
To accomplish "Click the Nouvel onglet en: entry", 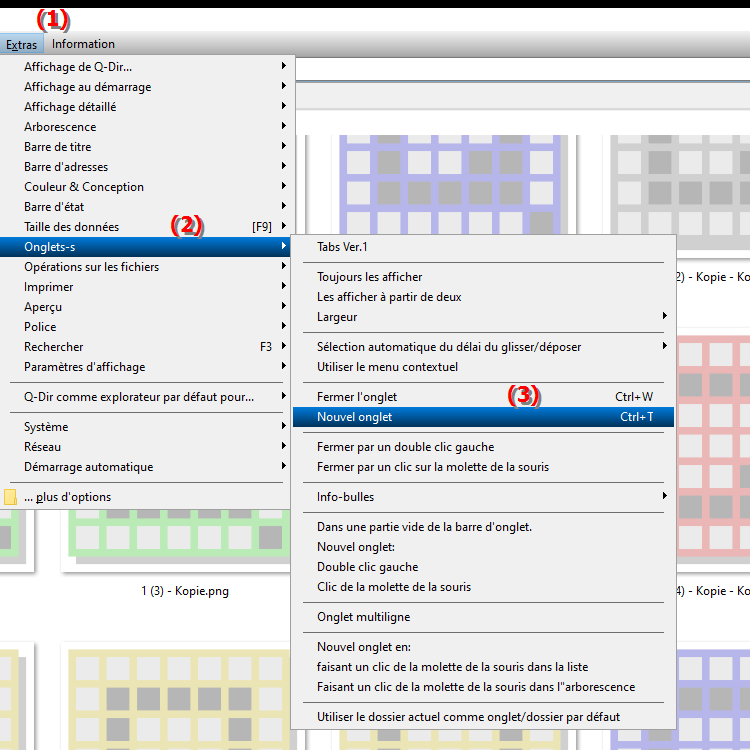I will coord(484,647).
